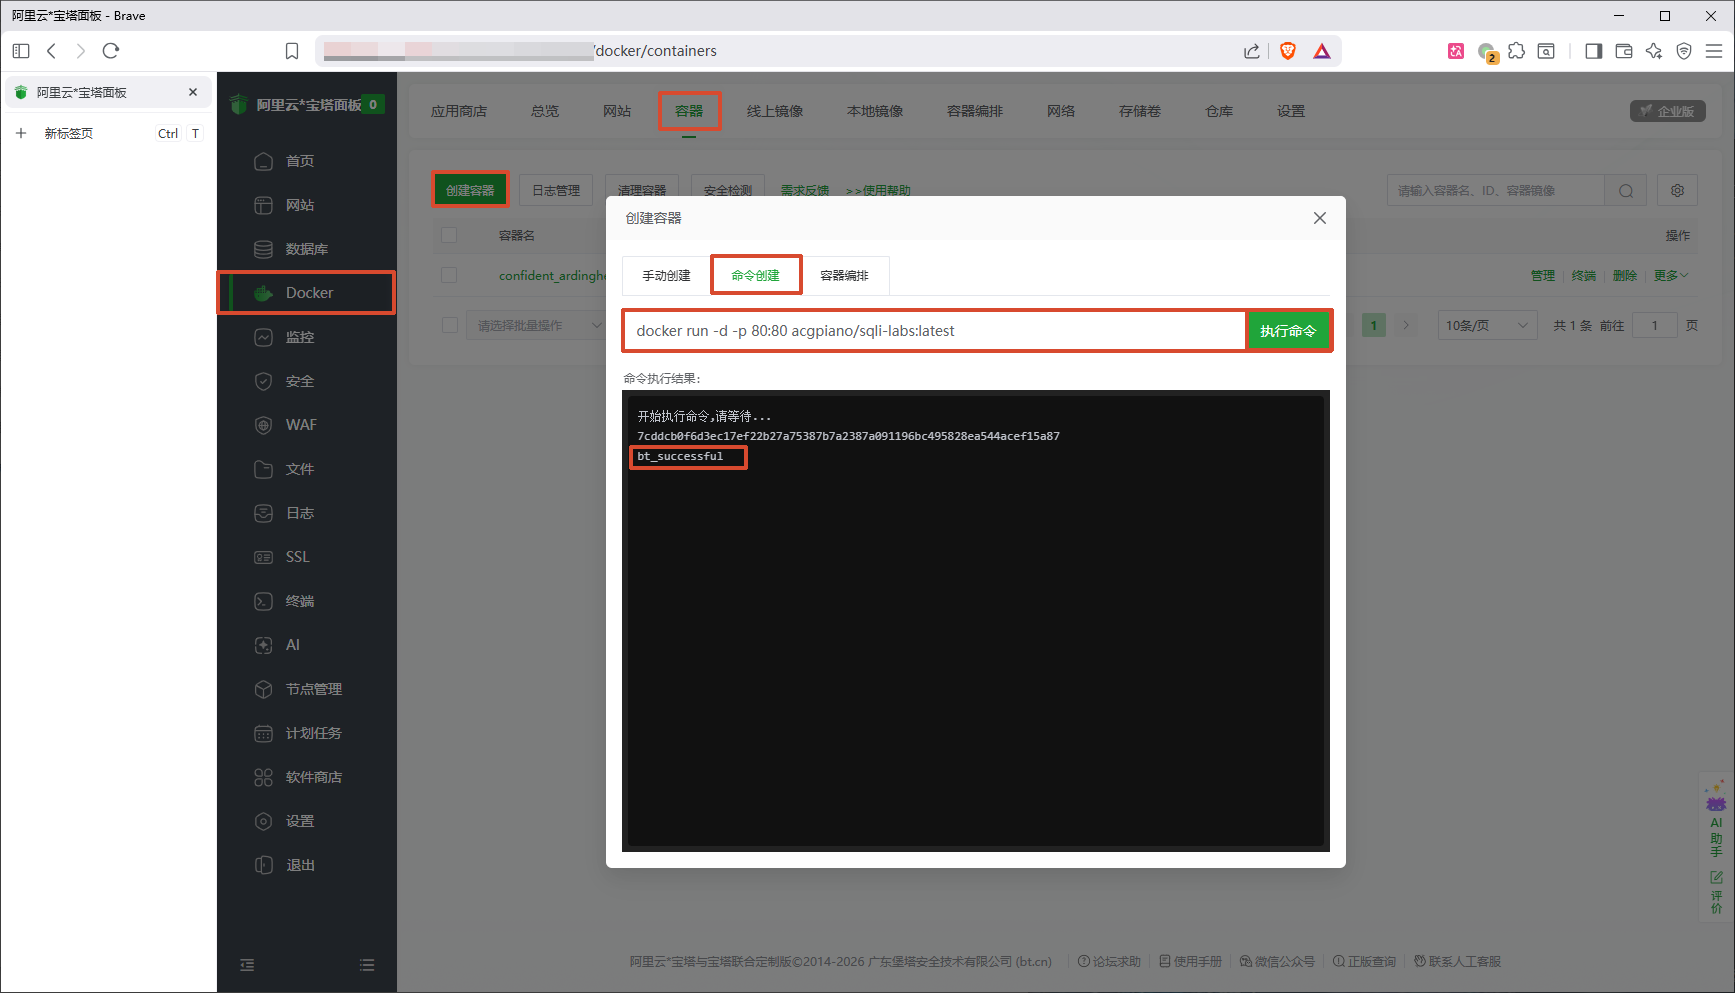Expand the 更多 more actions dropdown
Viewport: 1735px width, 993px height.
[x=1670, y=275]
